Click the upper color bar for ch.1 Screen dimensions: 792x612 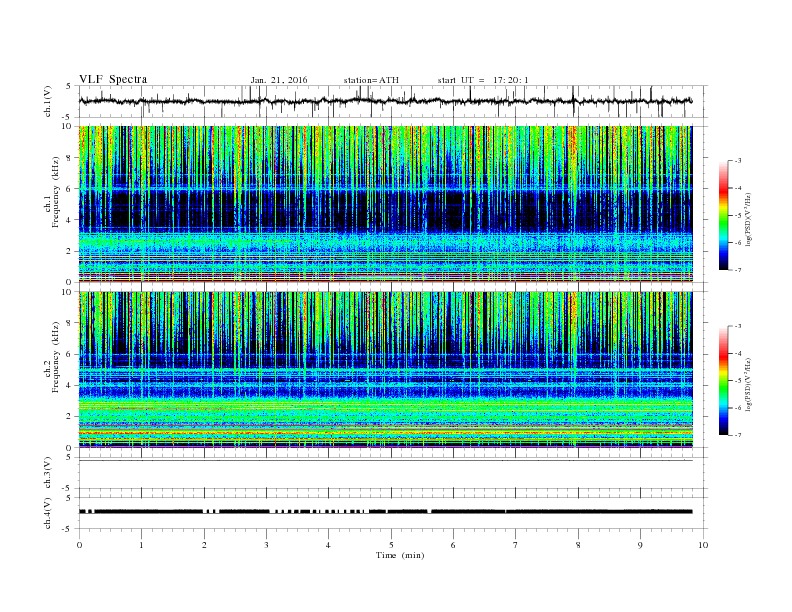(x=724, y=215)
